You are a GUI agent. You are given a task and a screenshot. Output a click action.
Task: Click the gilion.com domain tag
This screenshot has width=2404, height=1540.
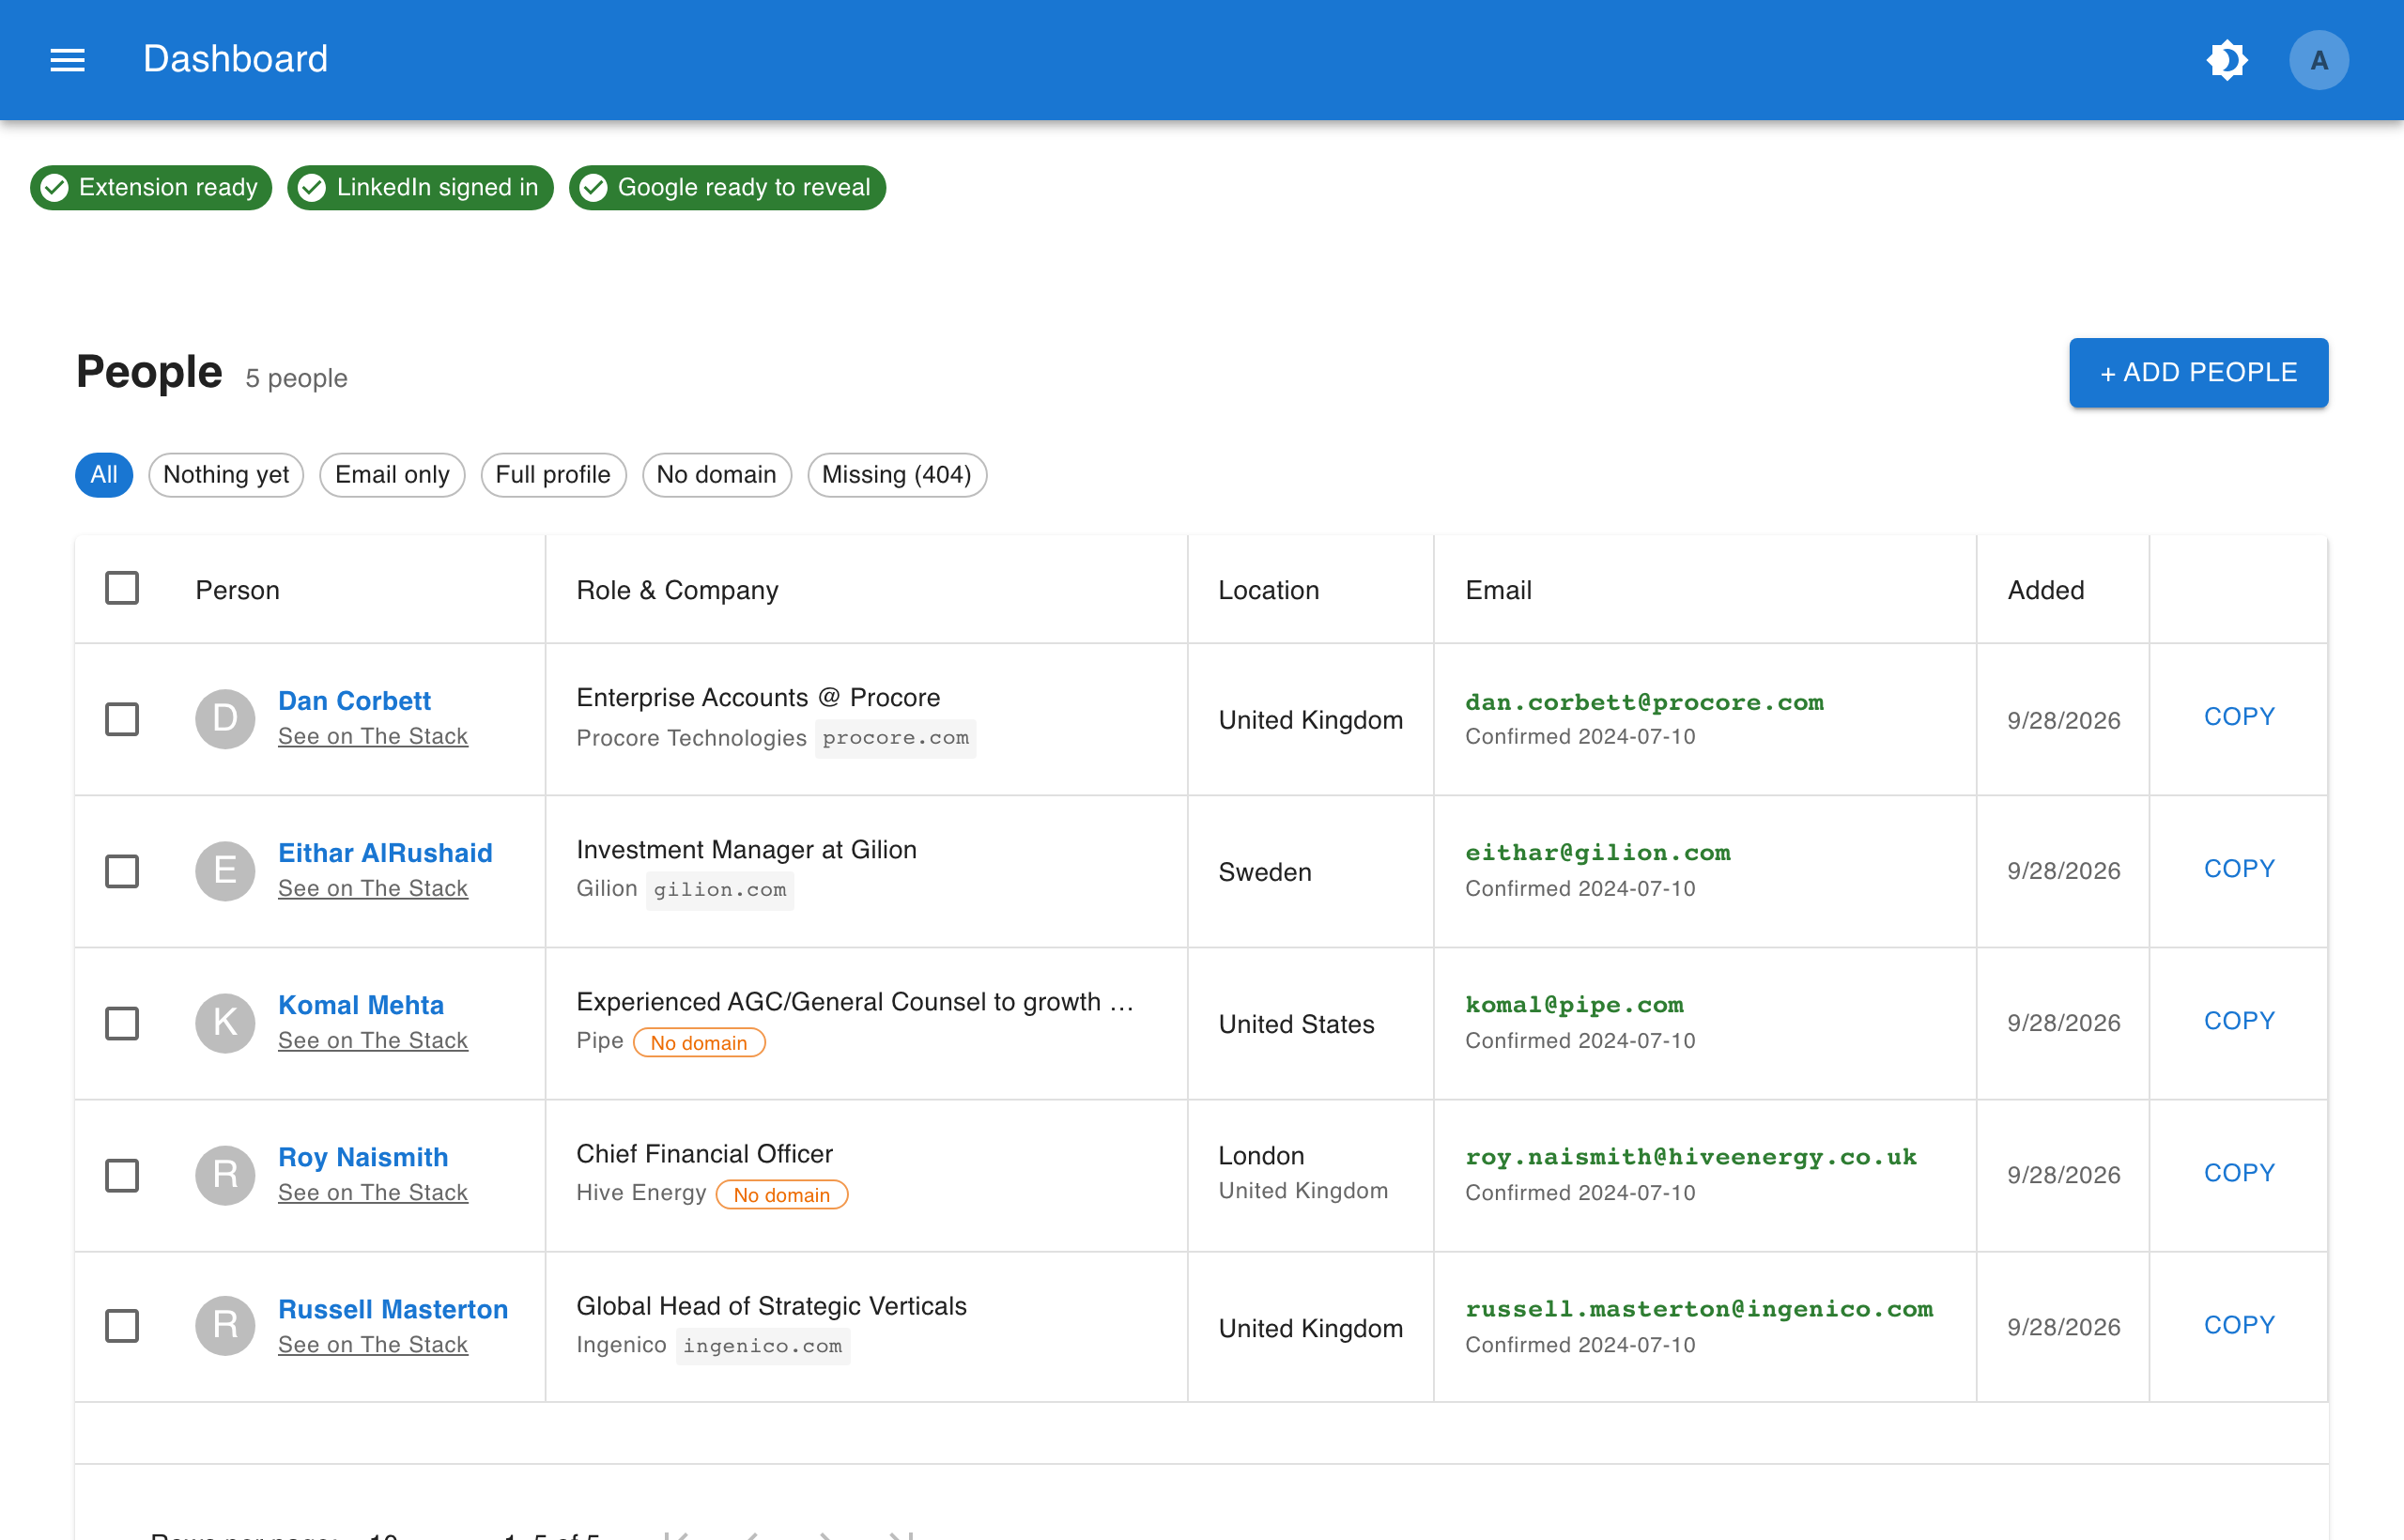coord(720,890)
